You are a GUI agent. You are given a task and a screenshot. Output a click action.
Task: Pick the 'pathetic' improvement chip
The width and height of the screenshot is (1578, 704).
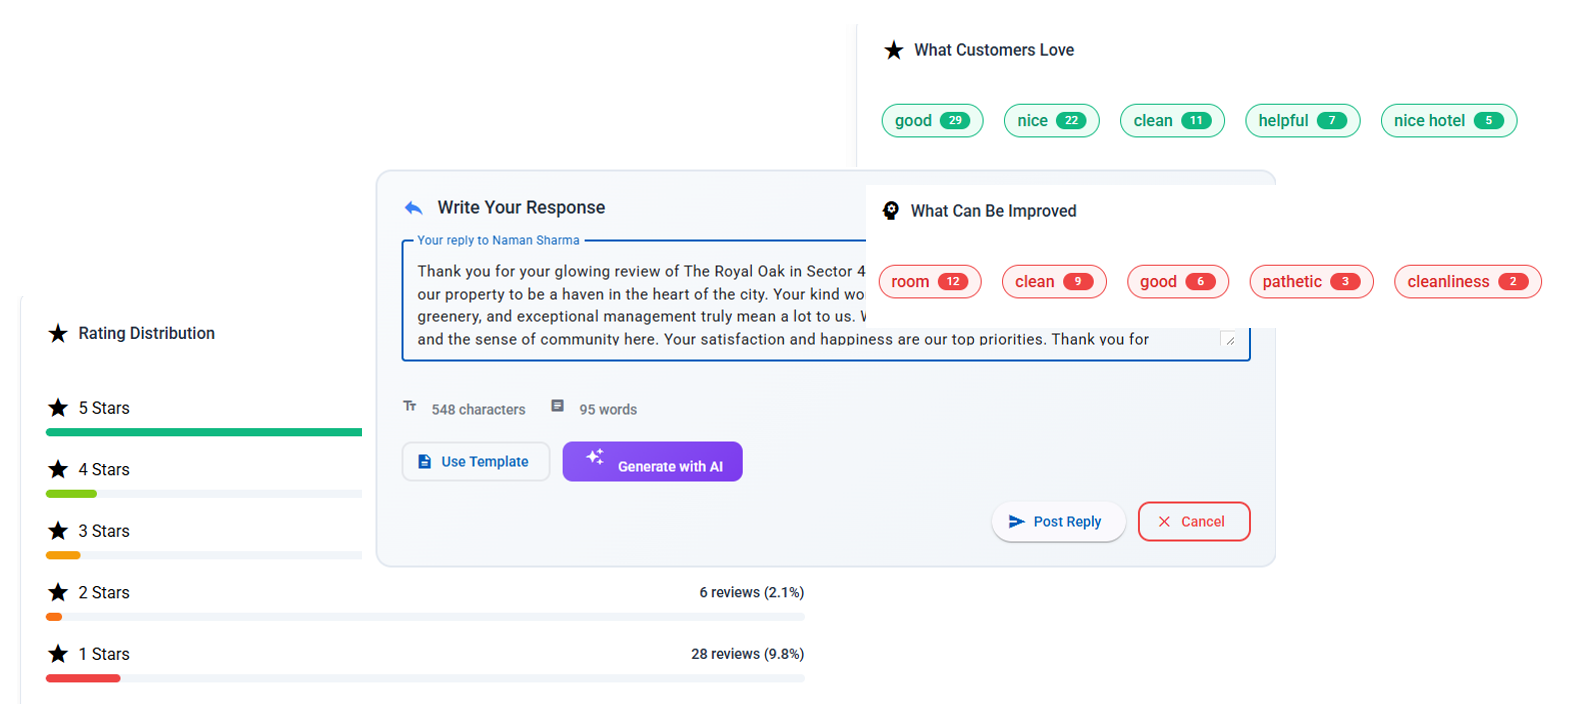pos(1310,282)
